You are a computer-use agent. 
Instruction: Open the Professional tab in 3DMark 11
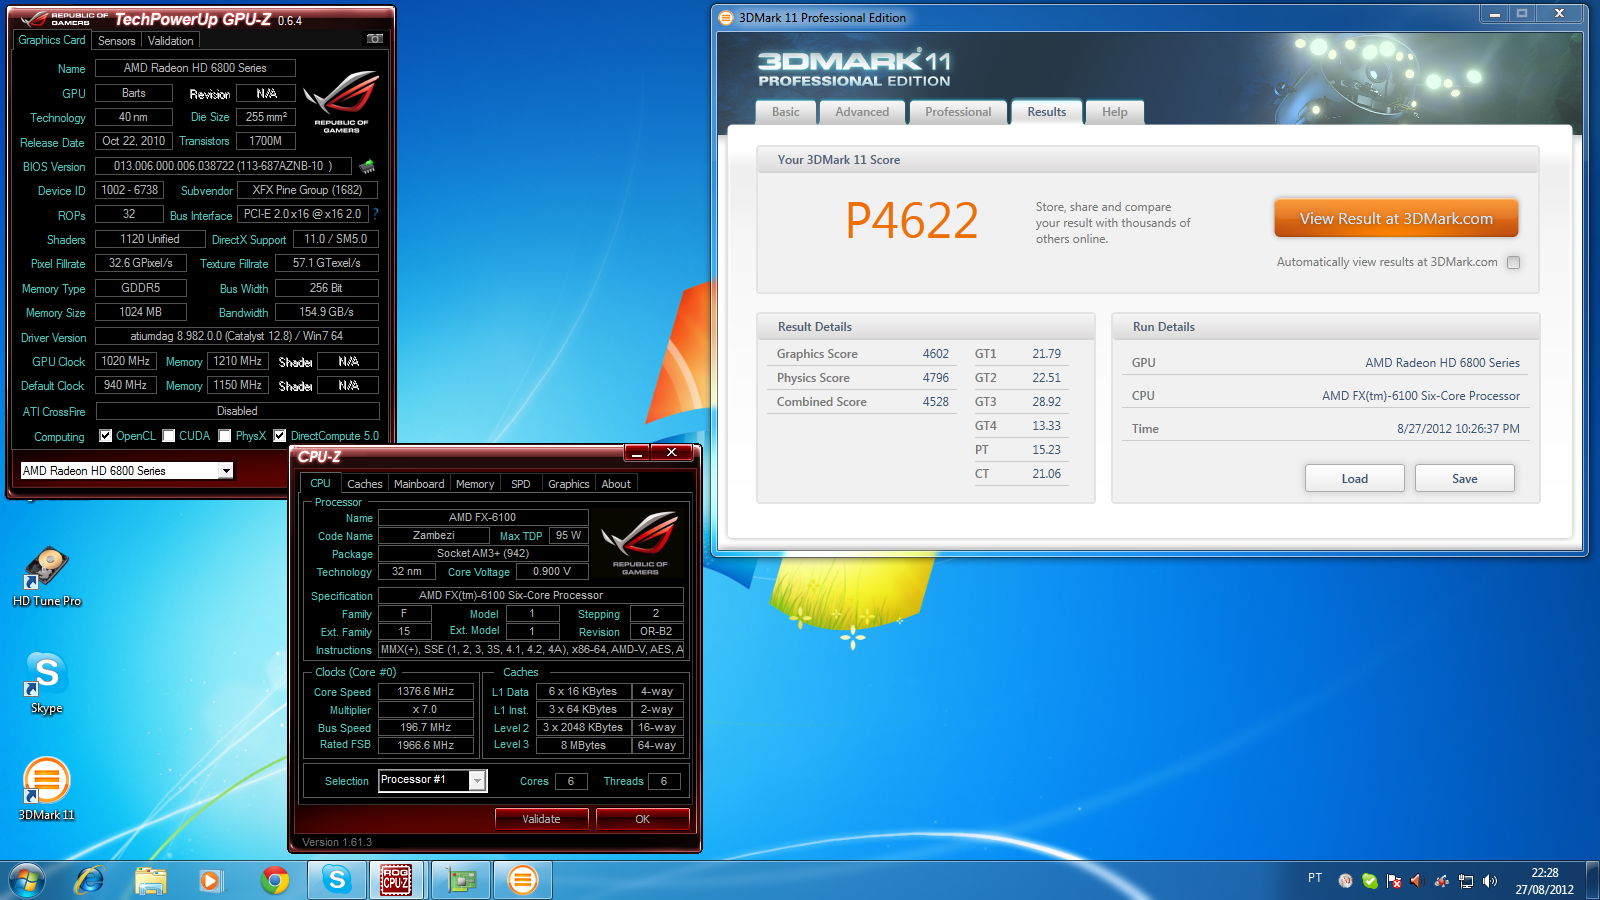click(x=958, y=112)
